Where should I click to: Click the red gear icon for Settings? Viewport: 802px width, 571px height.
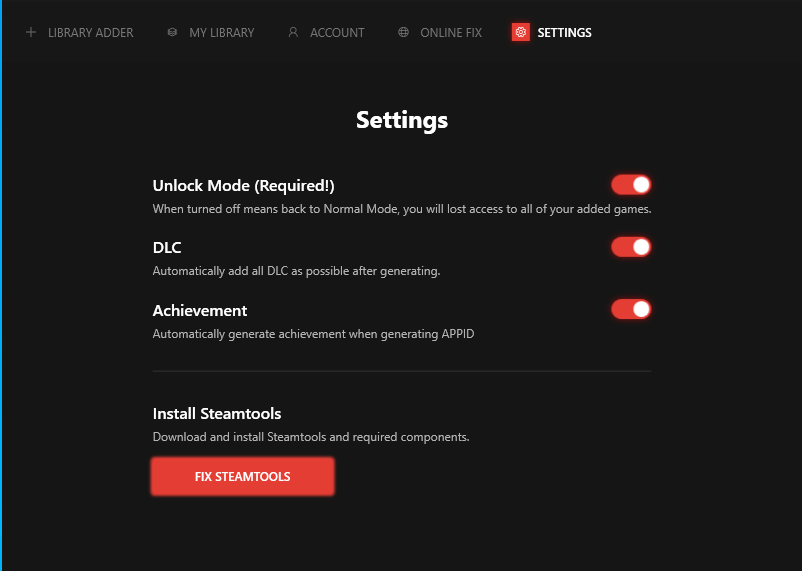[520, 33]
